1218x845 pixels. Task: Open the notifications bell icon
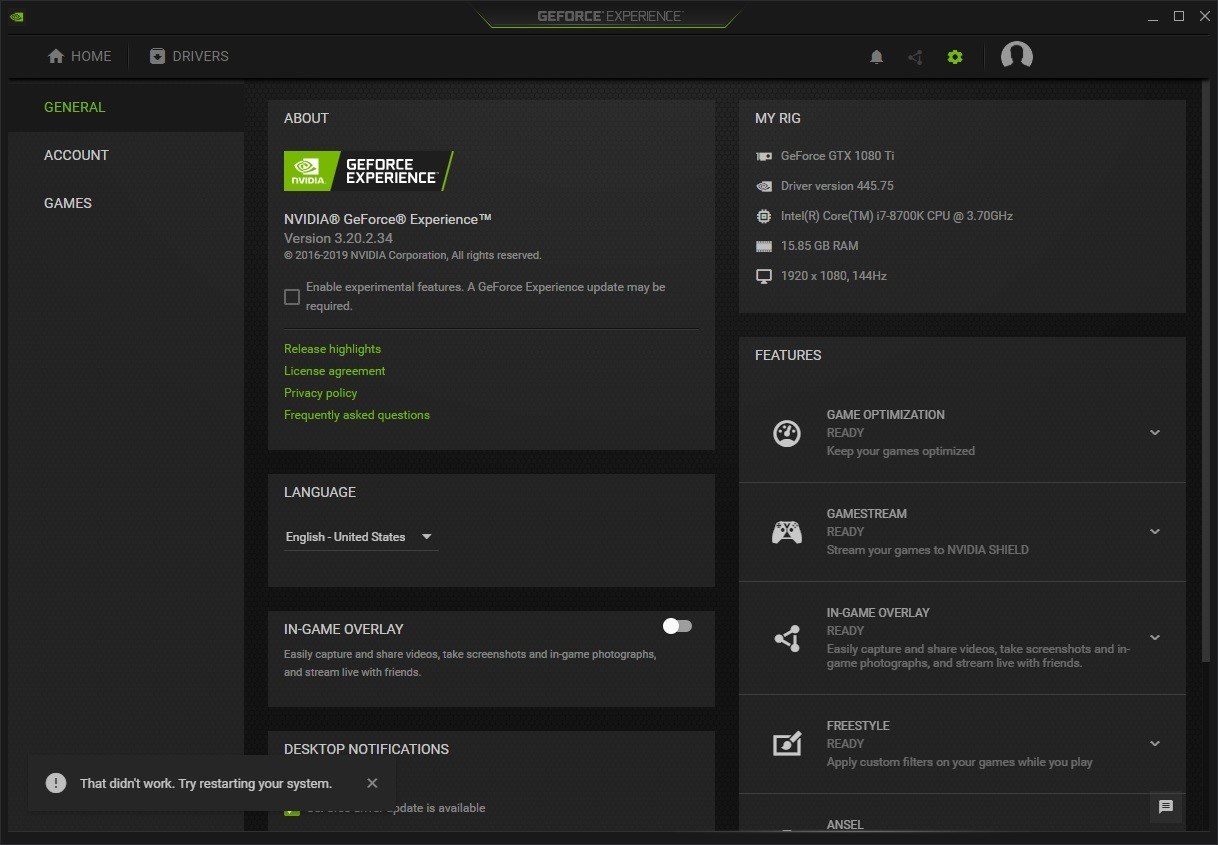click(x=876, y=57)
